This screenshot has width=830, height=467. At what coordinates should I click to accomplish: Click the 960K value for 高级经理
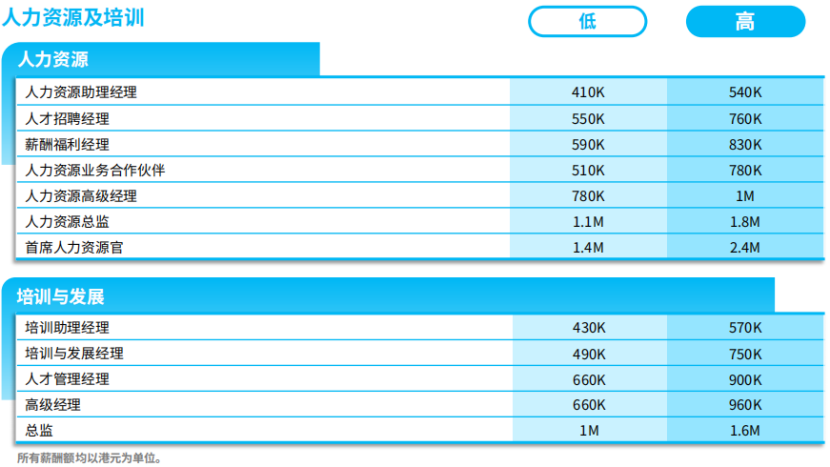[745, 405]
